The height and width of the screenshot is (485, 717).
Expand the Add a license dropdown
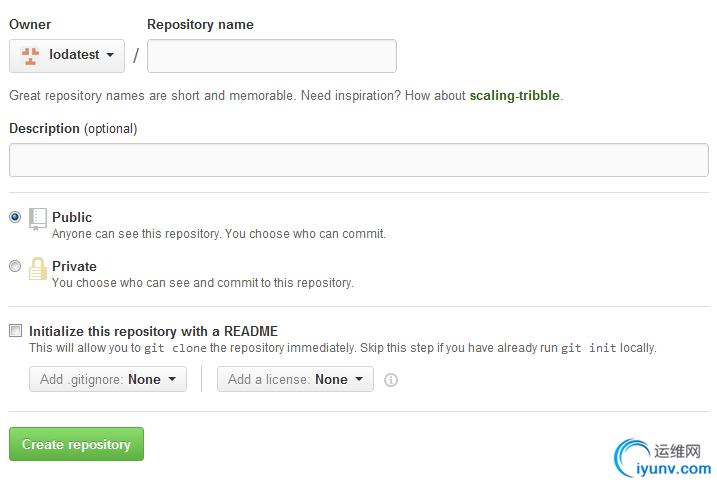[x=295, y=379]
